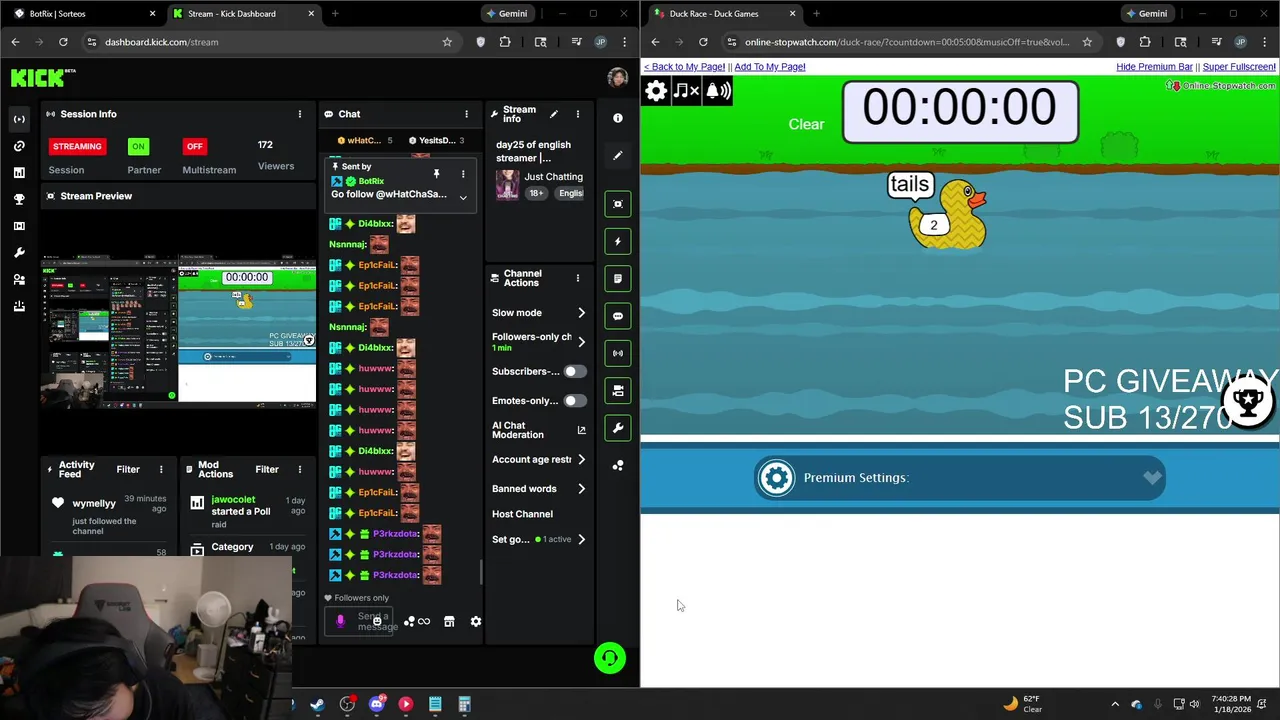This screenshot has width=1280, height=720.
Task: Open Chat panel options menu
Action: (466, 114)
